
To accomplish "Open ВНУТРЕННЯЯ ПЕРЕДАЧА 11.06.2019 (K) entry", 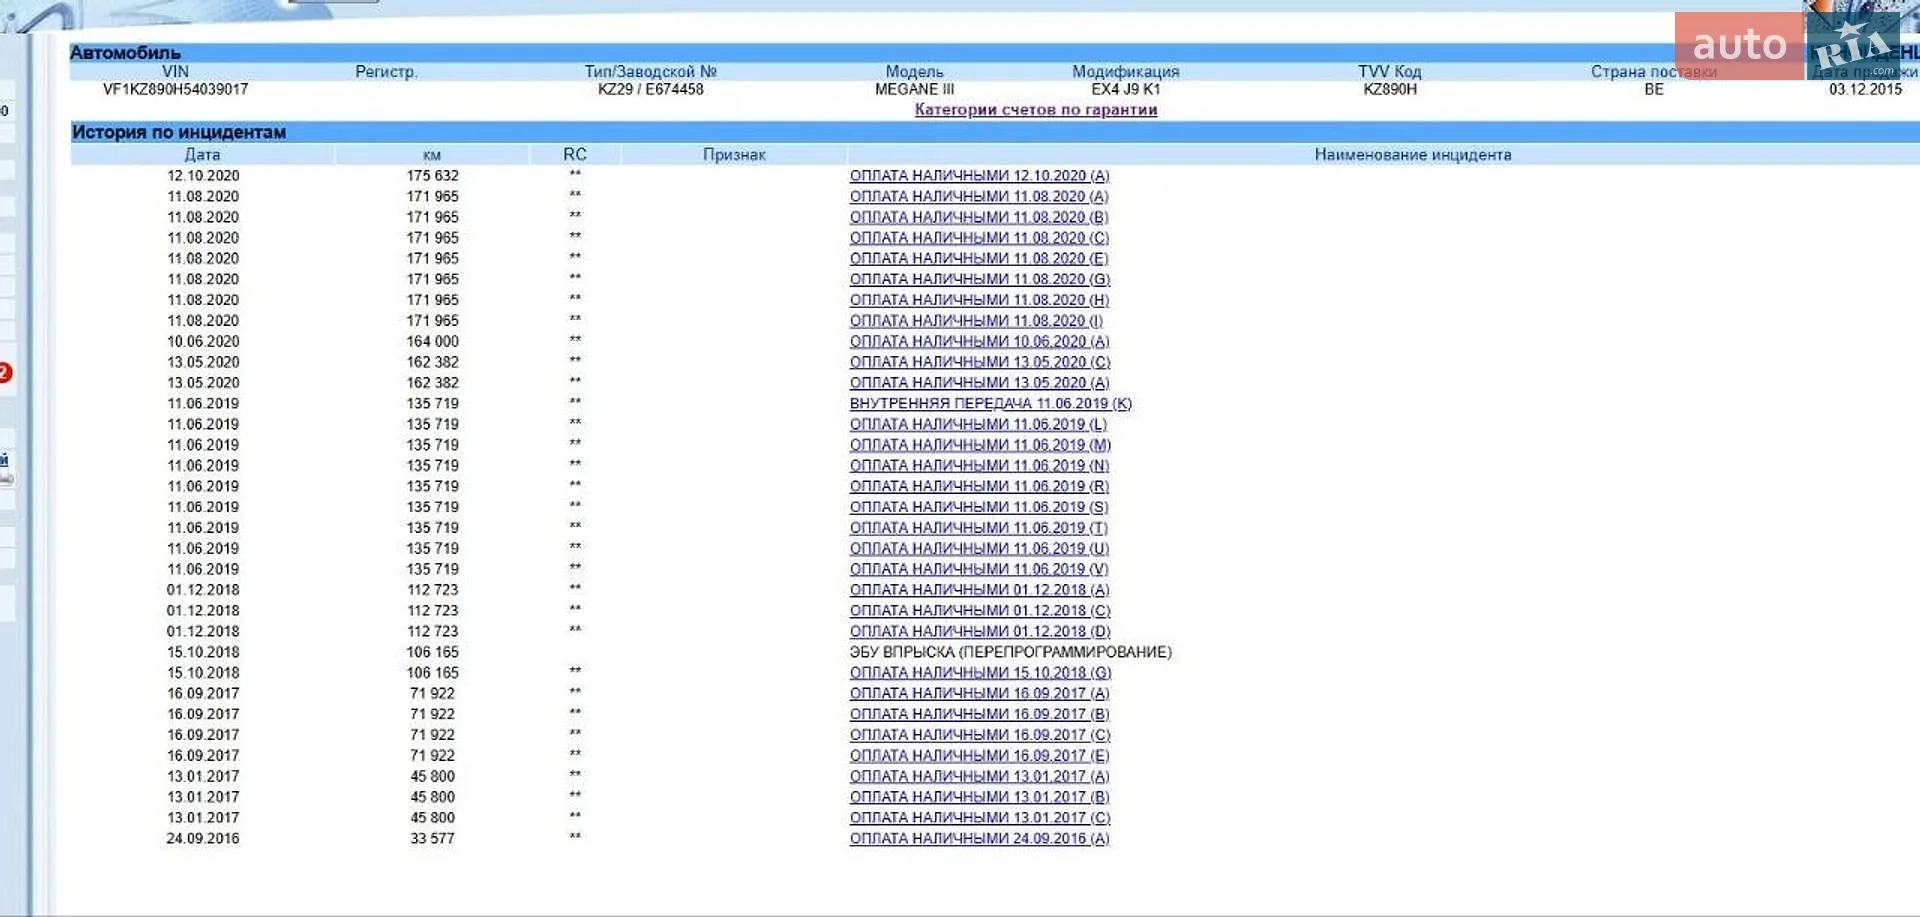I will (990, 404).
